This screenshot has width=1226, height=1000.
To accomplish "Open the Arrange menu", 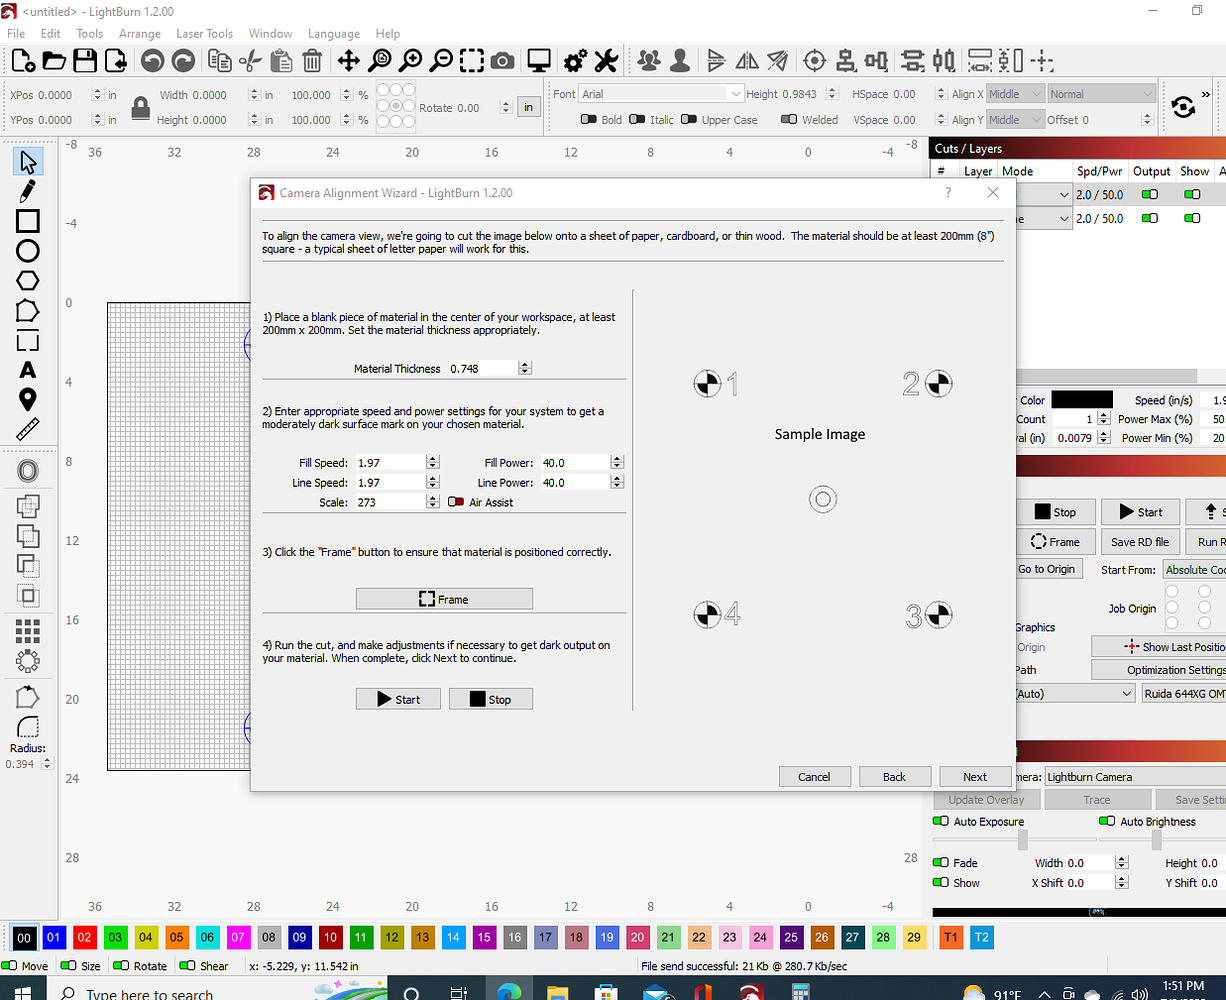I will click(140, 33).
